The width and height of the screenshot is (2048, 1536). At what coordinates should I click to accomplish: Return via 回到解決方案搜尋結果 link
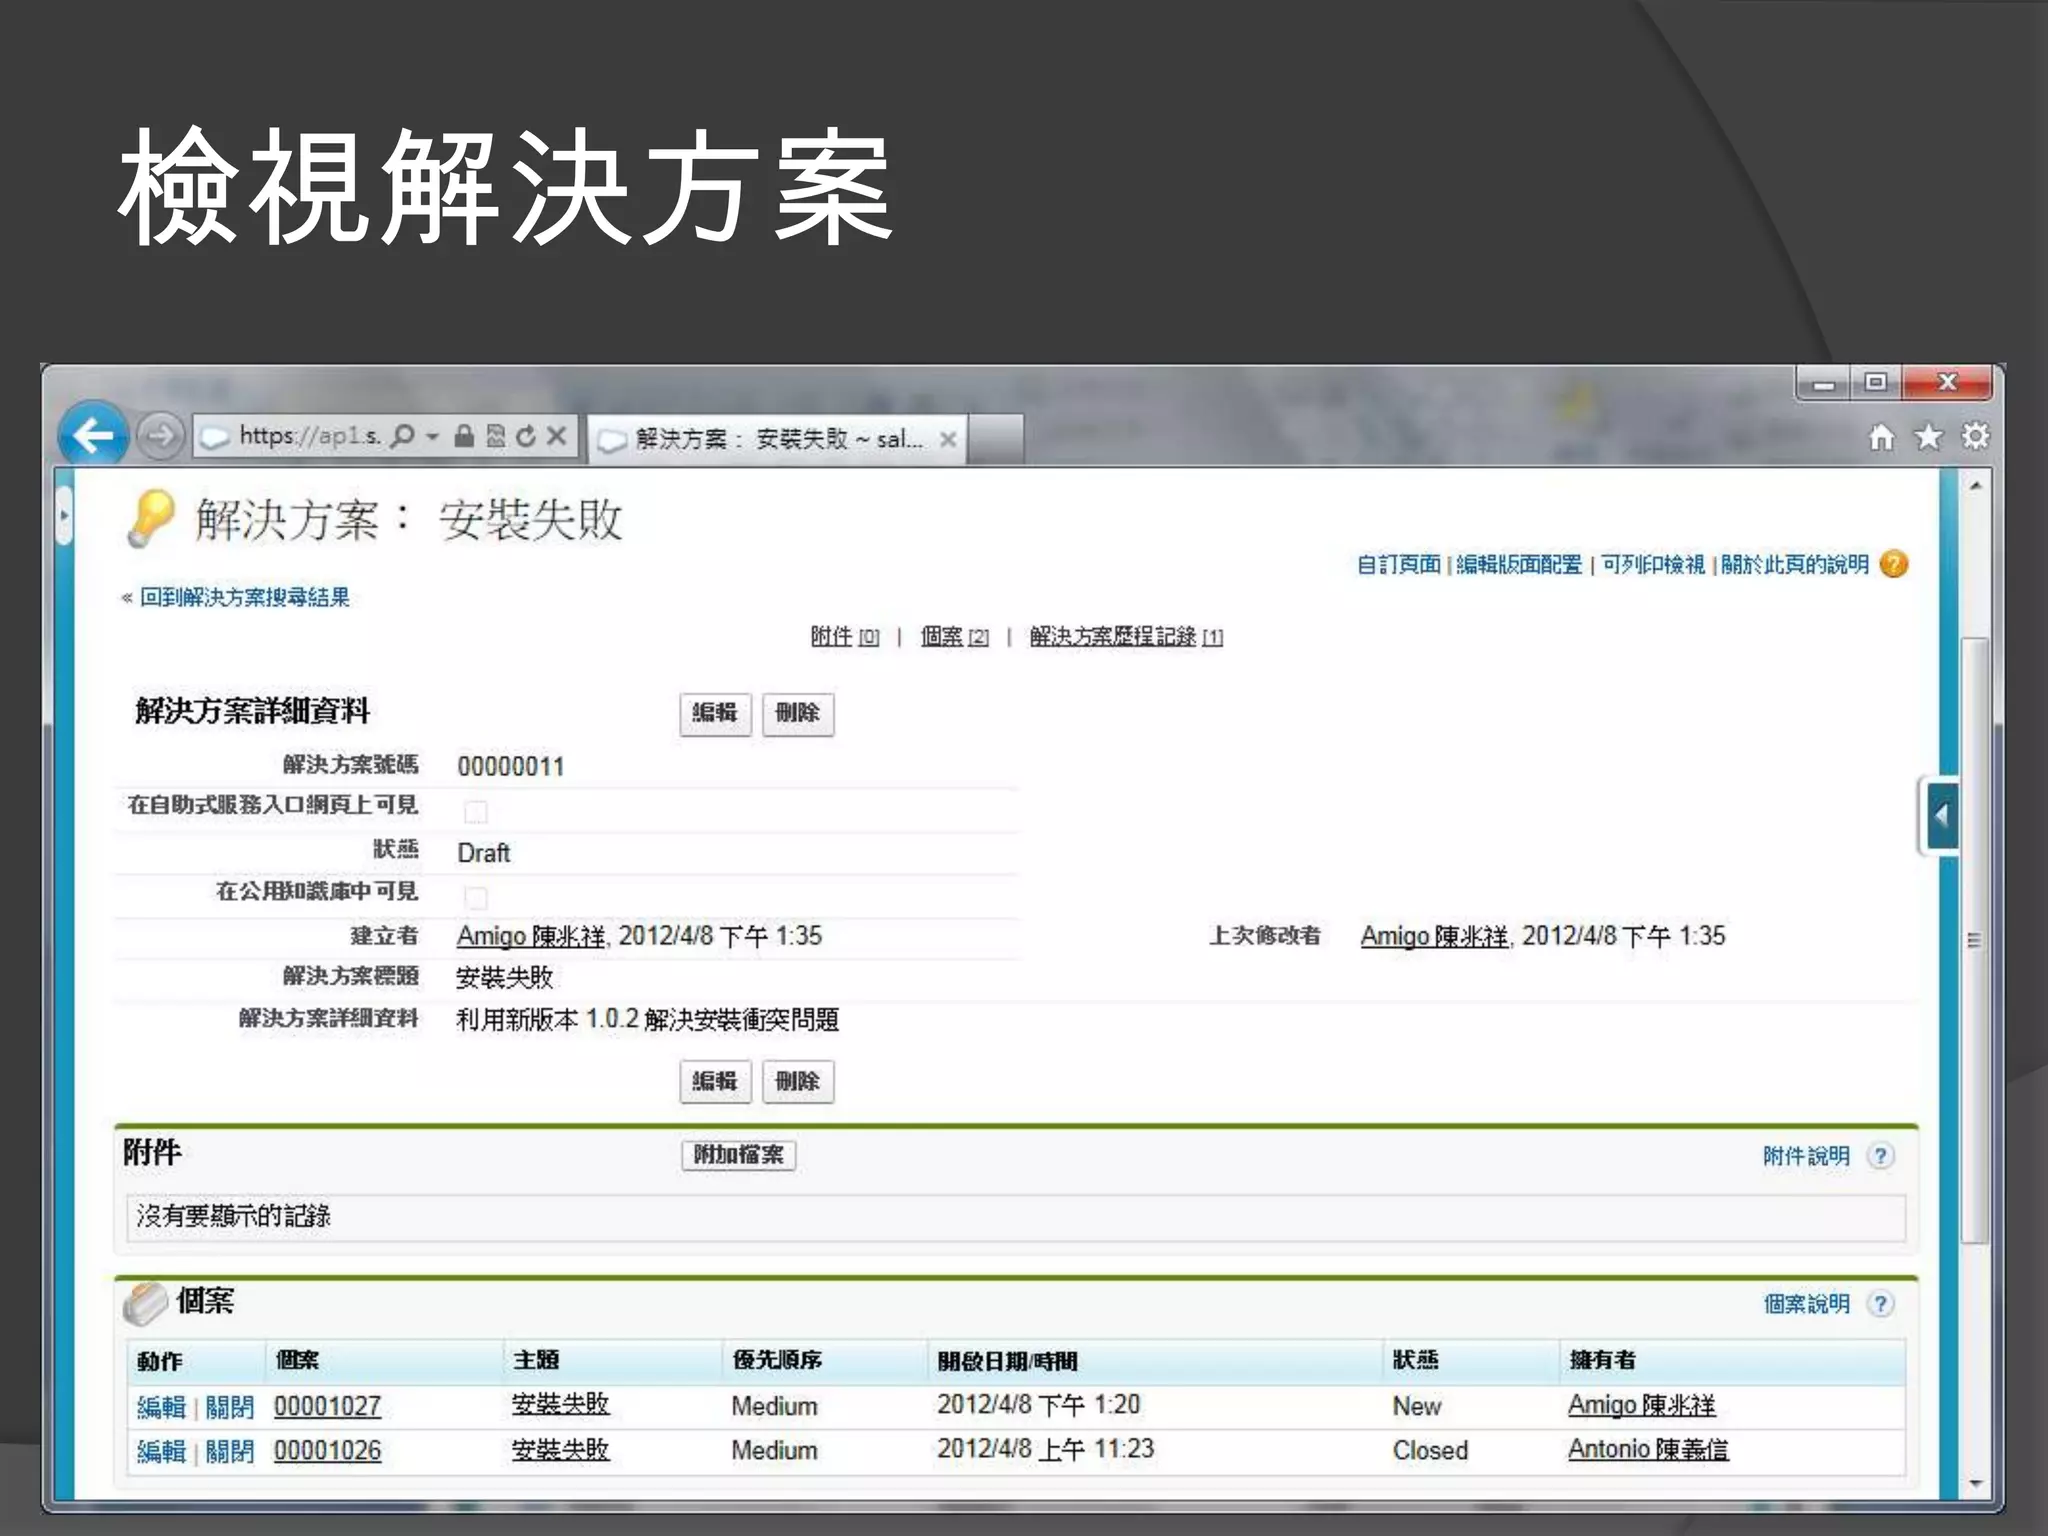coord(244,598)
